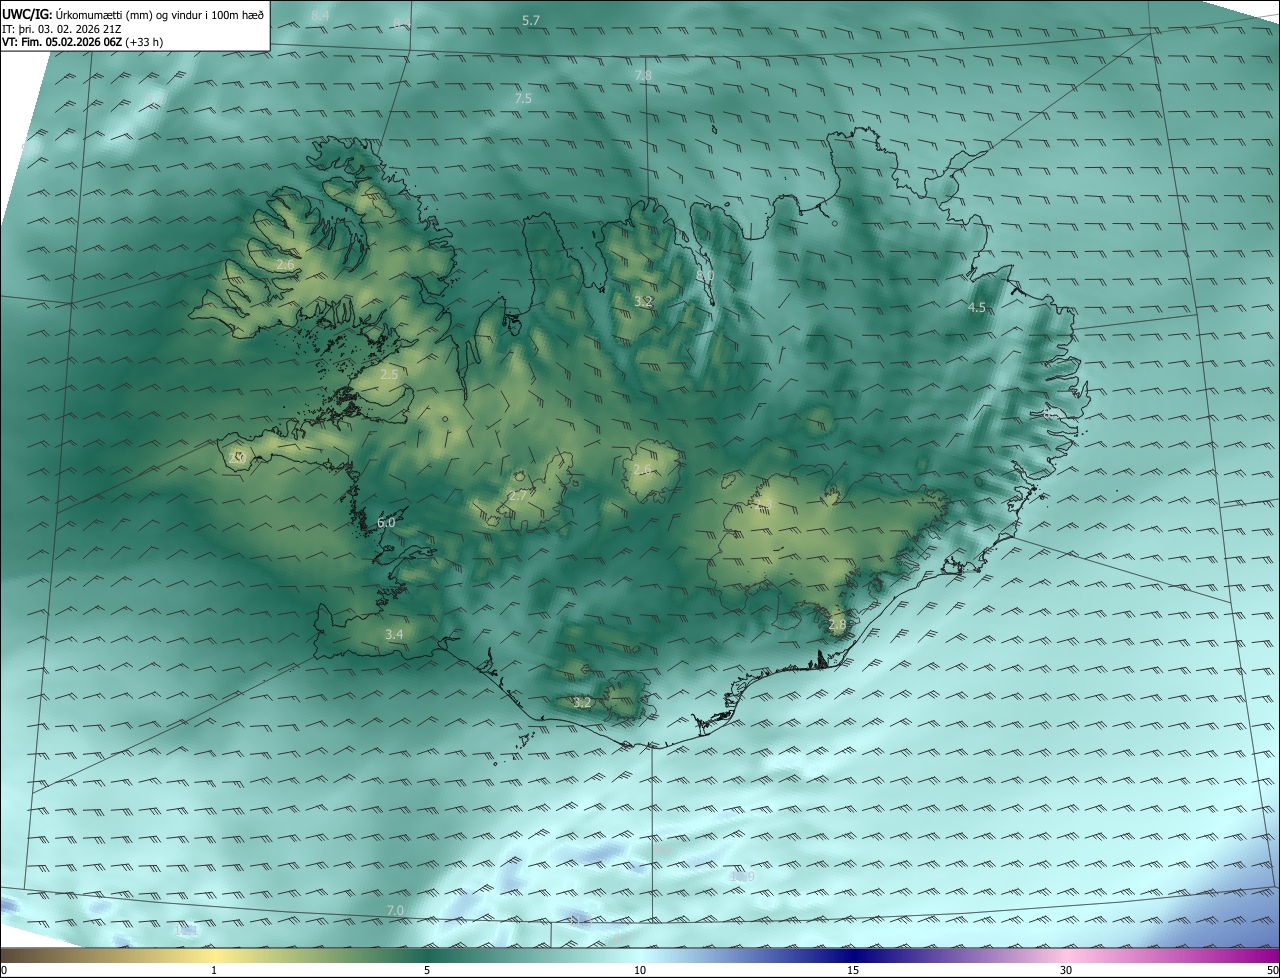Click the 7.8 value label on map
Screen dimensions: 1280x978
[x=643, y=75]
